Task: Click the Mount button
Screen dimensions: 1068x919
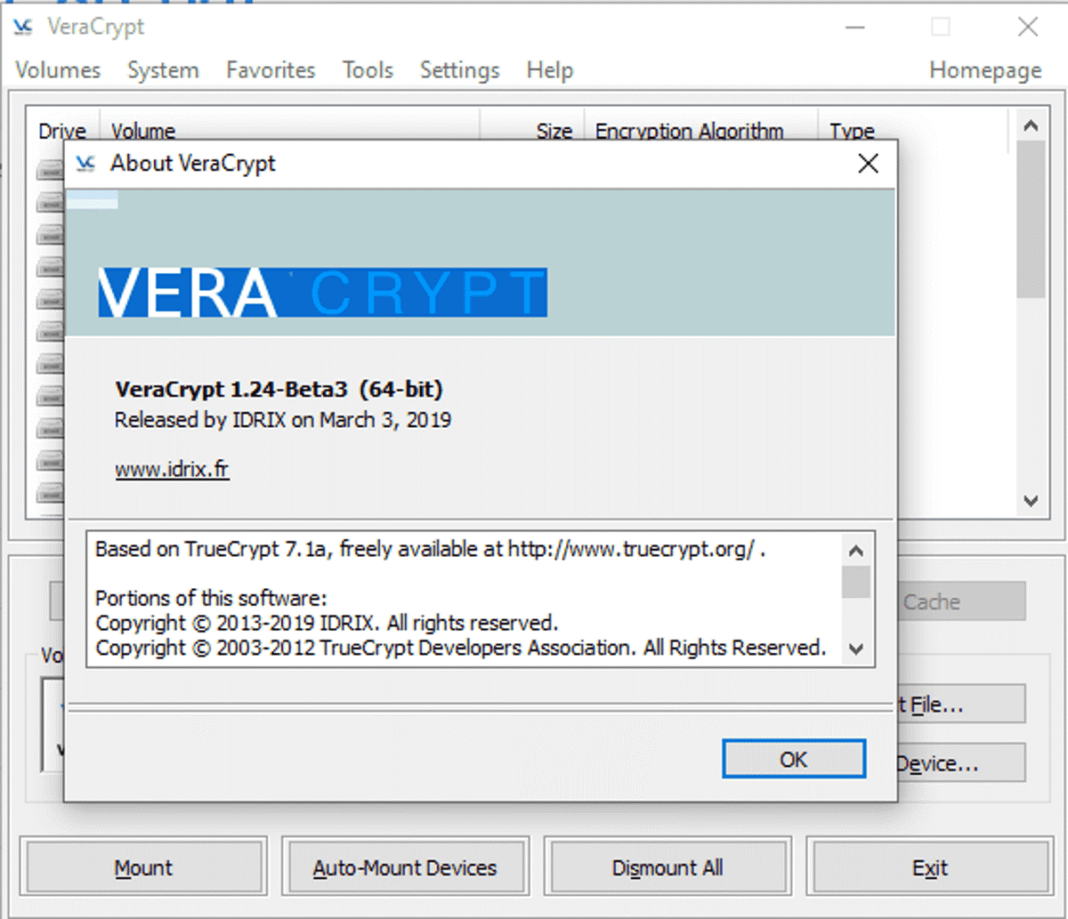Action: [143, 867]
